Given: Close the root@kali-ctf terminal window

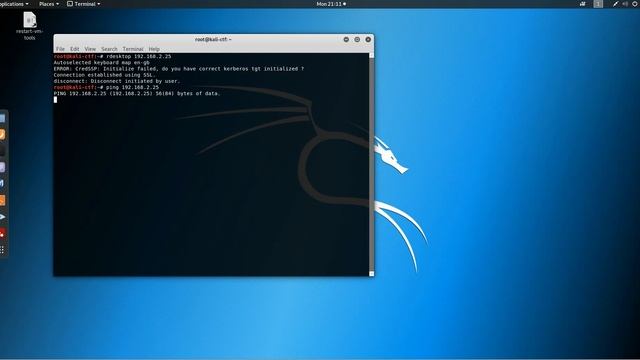Looking at the screenshot, I should pos(368,40).
